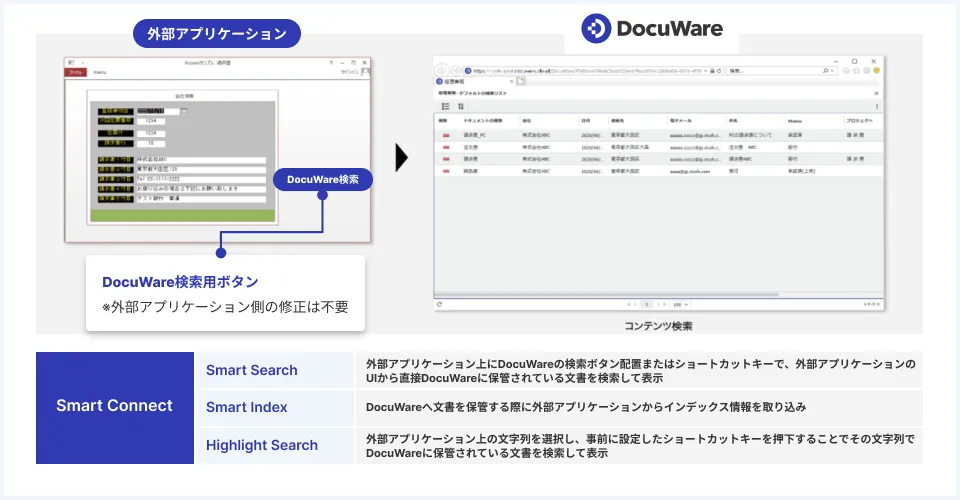Sort by Status column header
The image size is (960, 500).
pos(795,121)
